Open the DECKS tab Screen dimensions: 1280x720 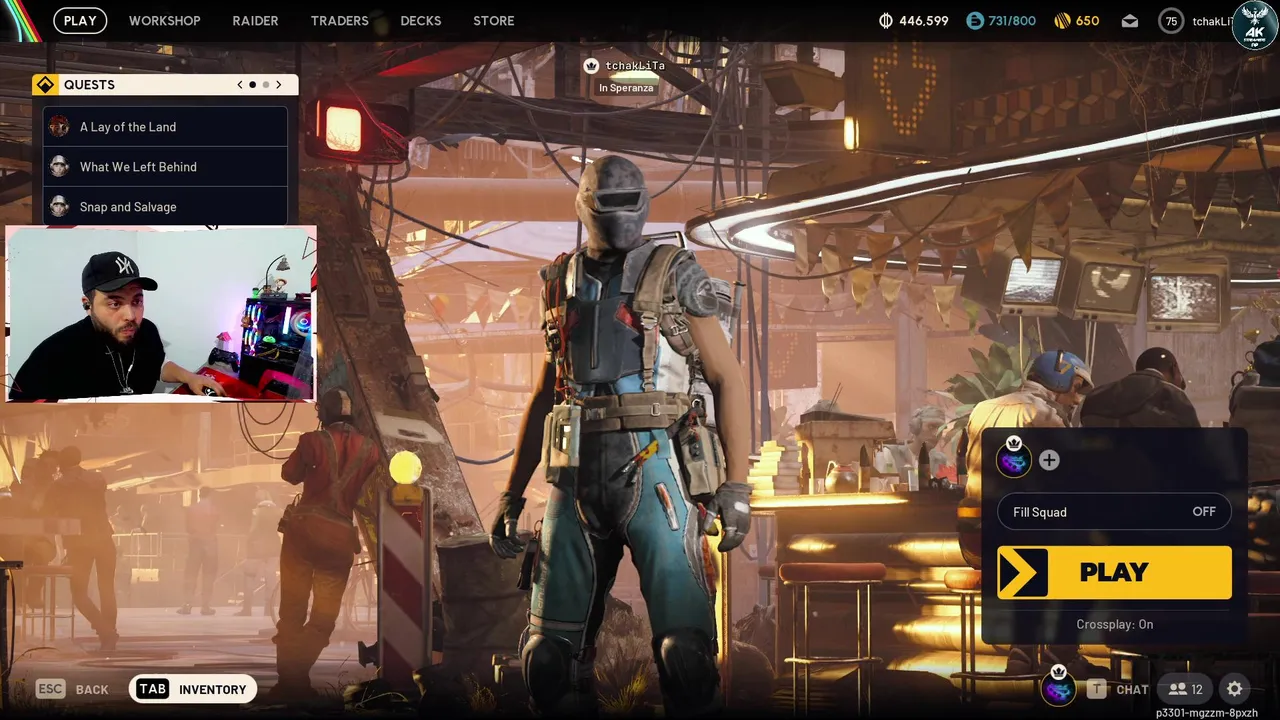[420, 20]
